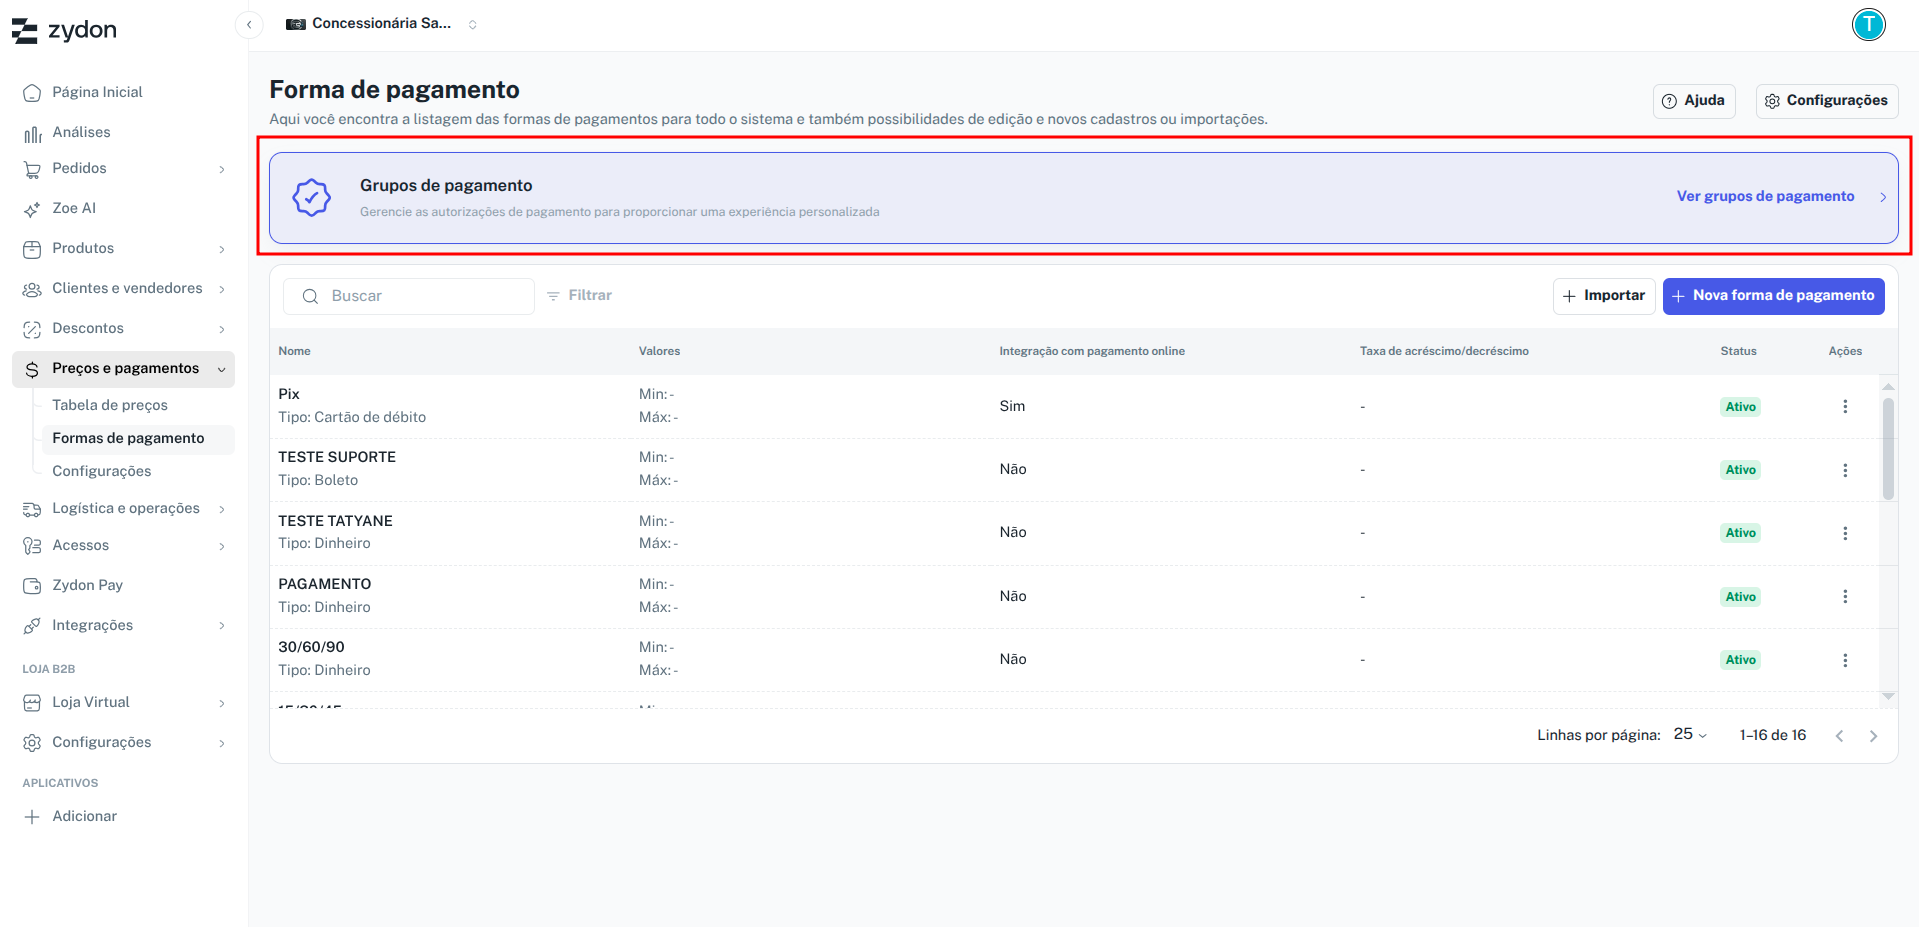
Task: Expand Clientes e vendedores chevron
Action: (222, 290)
